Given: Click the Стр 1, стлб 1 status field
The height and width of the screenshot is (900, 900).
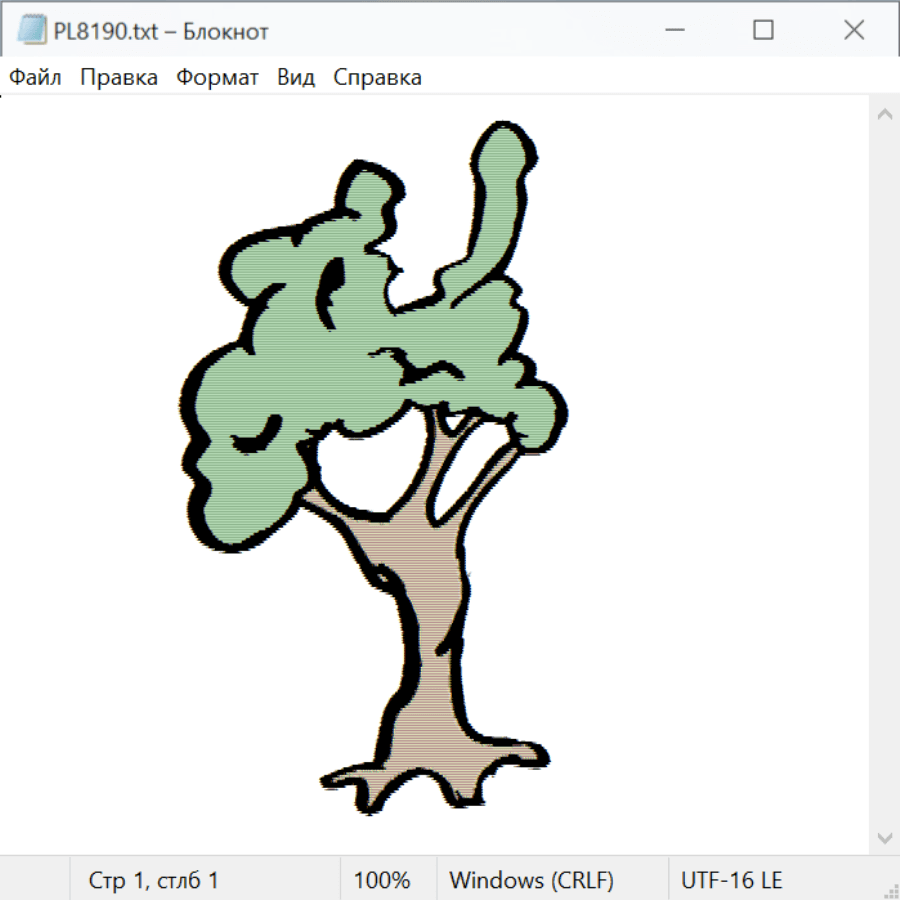Looking at the screenshot, I should click(154, 881).
